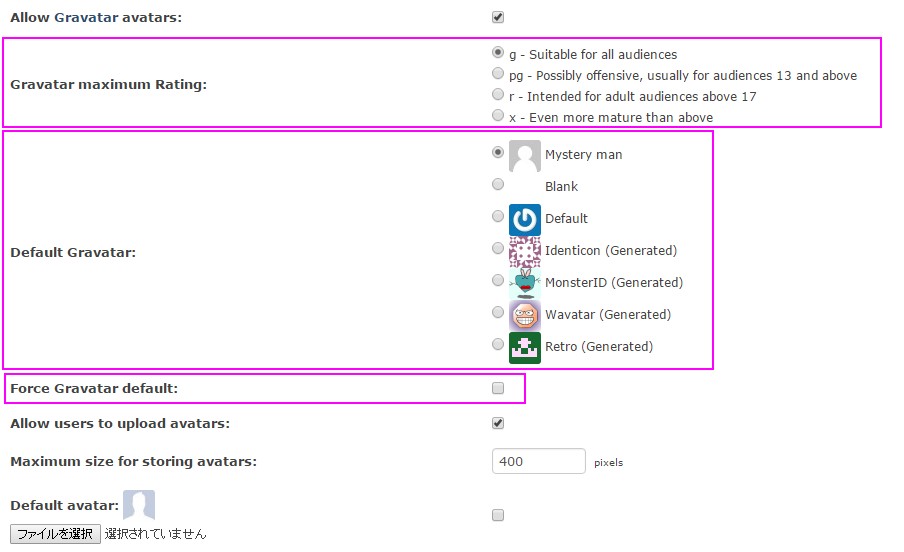Select pg rating radio button
The image size is (904, 552).
(x=498, y=73)
